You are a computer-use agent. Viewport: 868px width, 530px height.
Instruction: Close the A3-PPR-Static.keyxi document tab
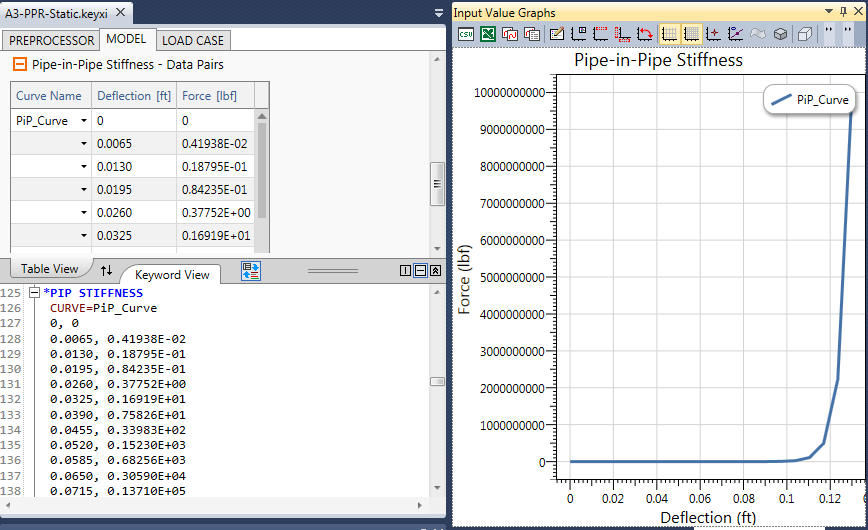pos(121,12)
